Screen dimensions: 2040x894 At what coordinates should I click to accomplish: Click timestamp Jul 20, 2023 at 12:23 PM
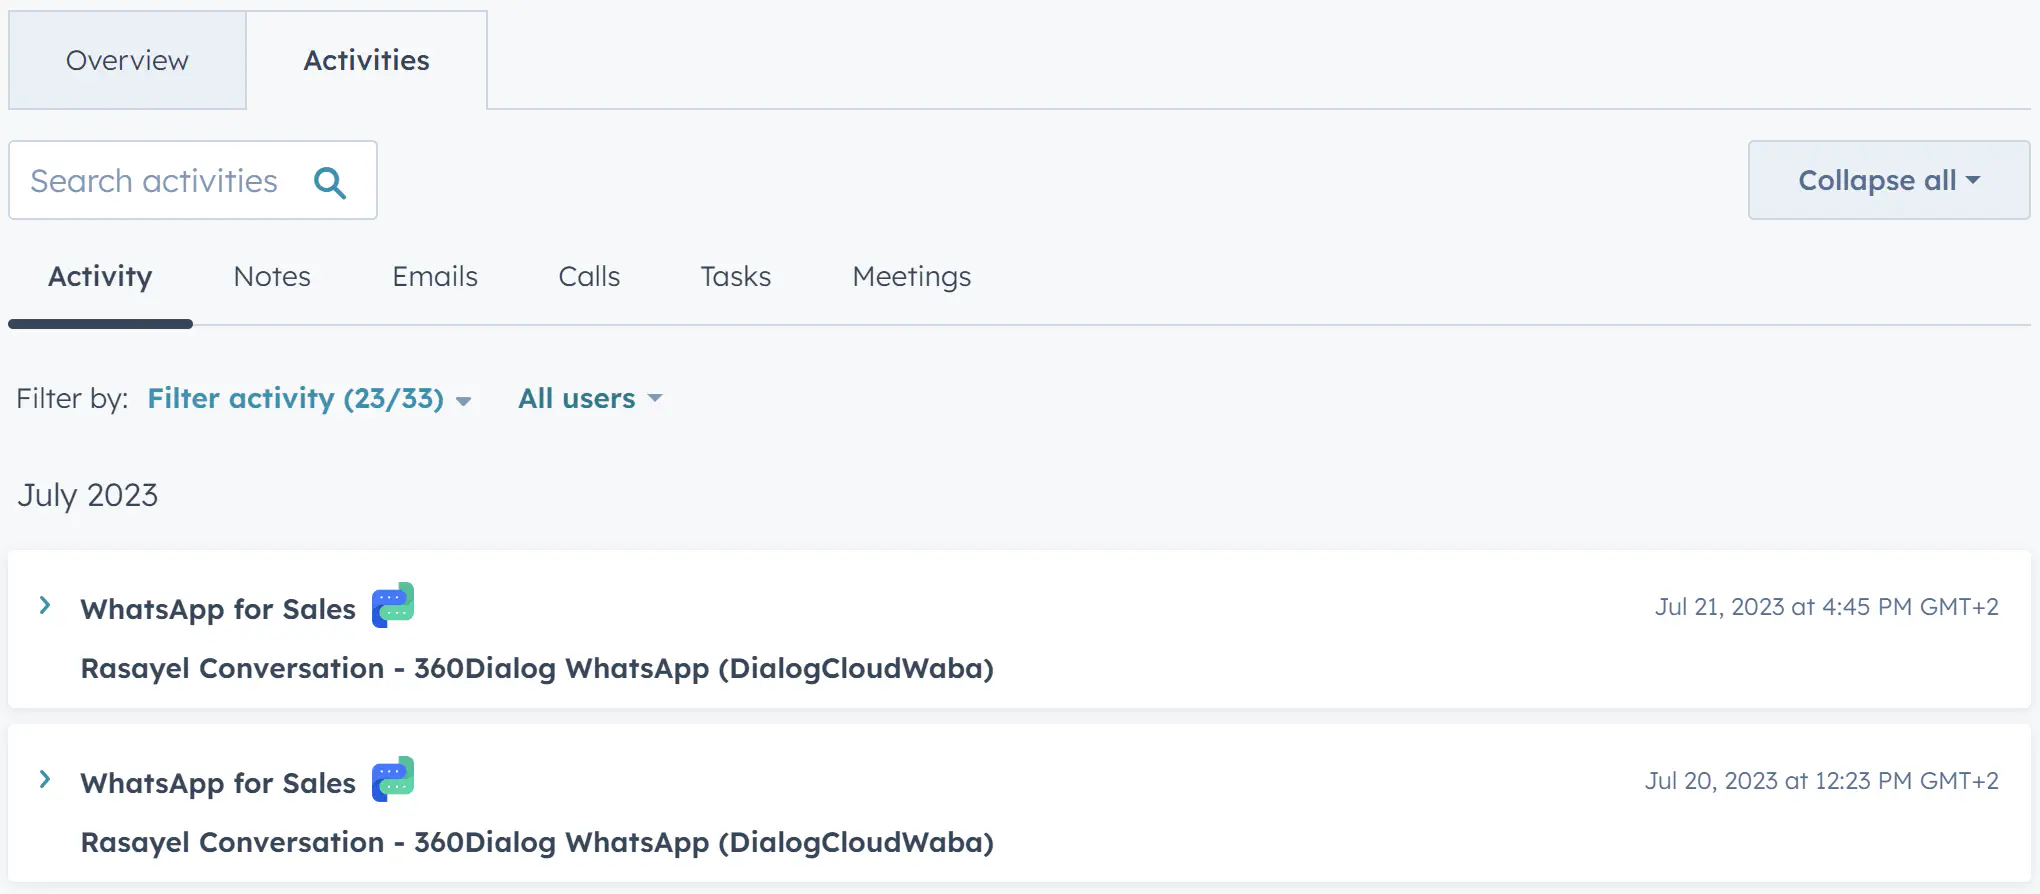pyautogui.click(x=1822, y=781)
